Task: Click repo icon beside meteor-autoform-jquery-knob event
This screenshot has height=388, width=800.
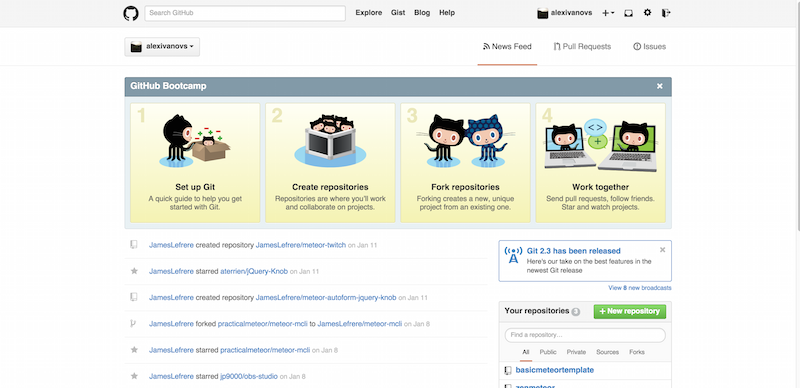Action: [134, 297]
